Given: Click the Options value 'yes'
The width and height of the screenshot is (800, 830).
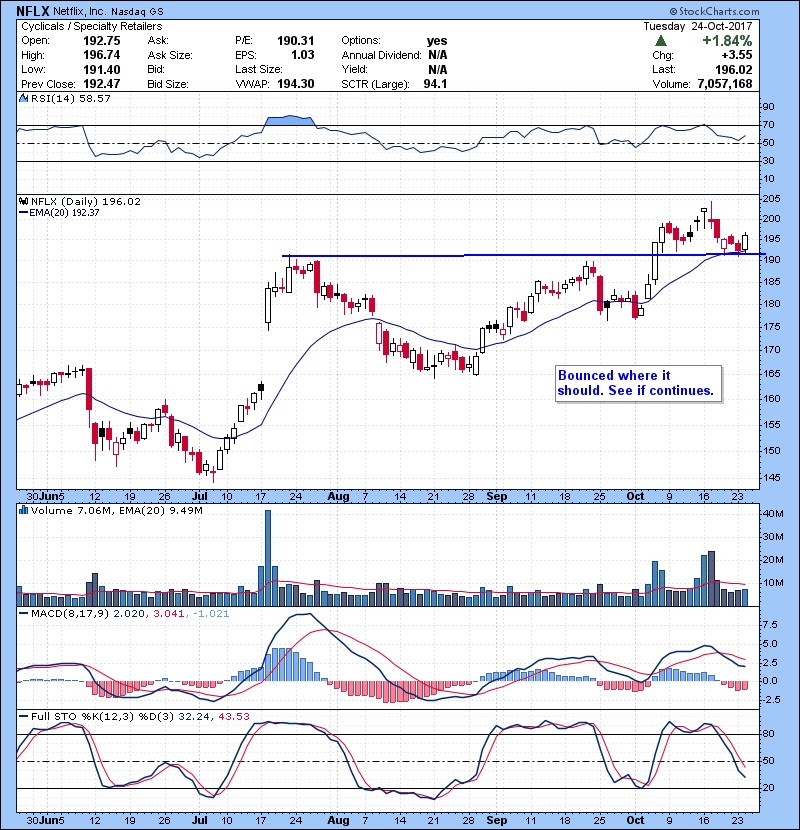Looking at the screenshot, I should pyautogui.click(x=437, y=41).
